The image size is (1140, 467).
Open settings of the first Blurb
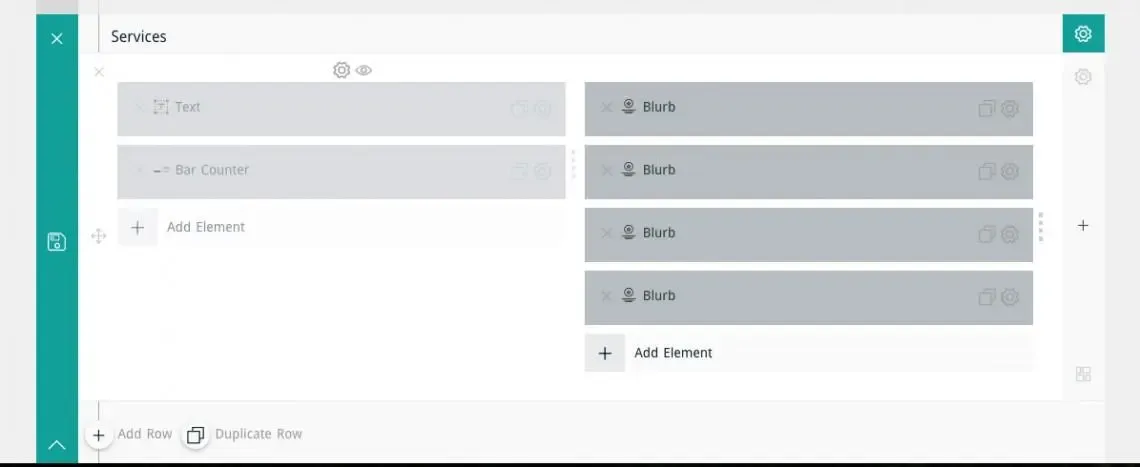pyautogui.click(x=1009, y=108)
